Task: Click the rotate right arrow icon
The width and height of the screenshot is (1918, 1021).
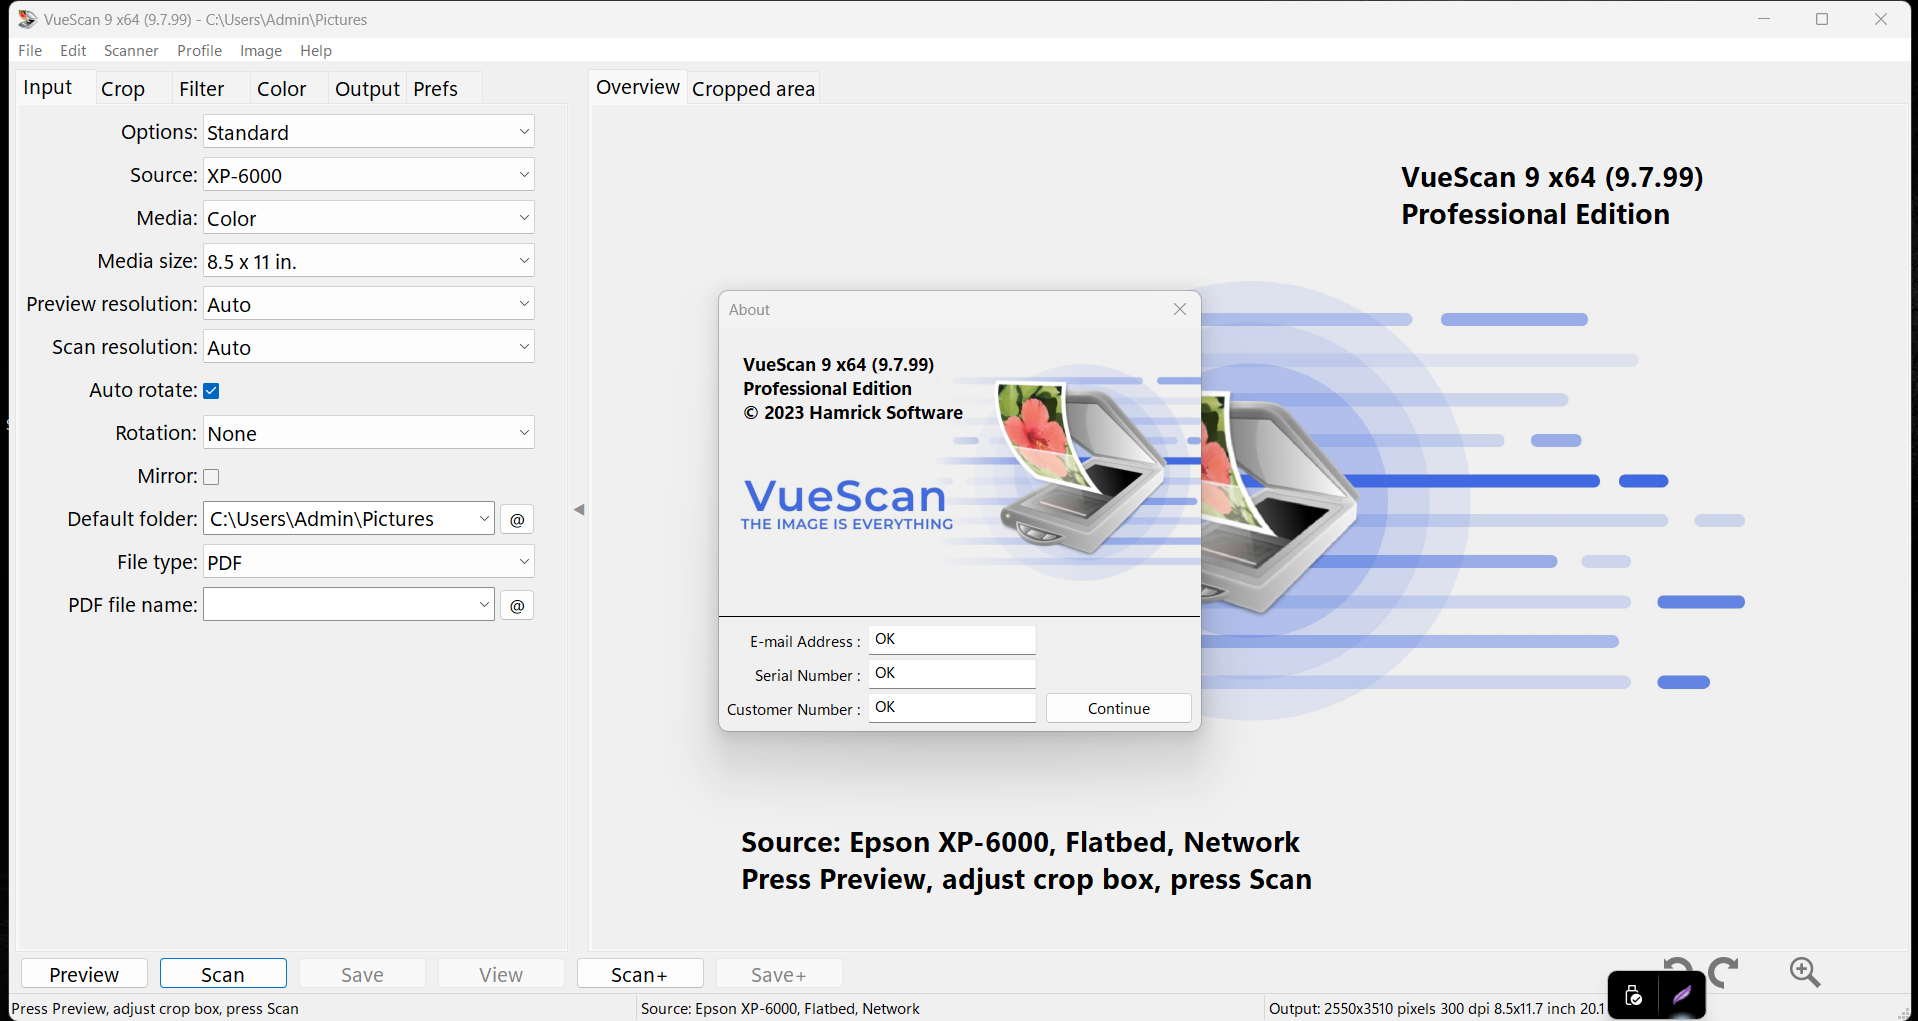Action: coord(1724,972)
